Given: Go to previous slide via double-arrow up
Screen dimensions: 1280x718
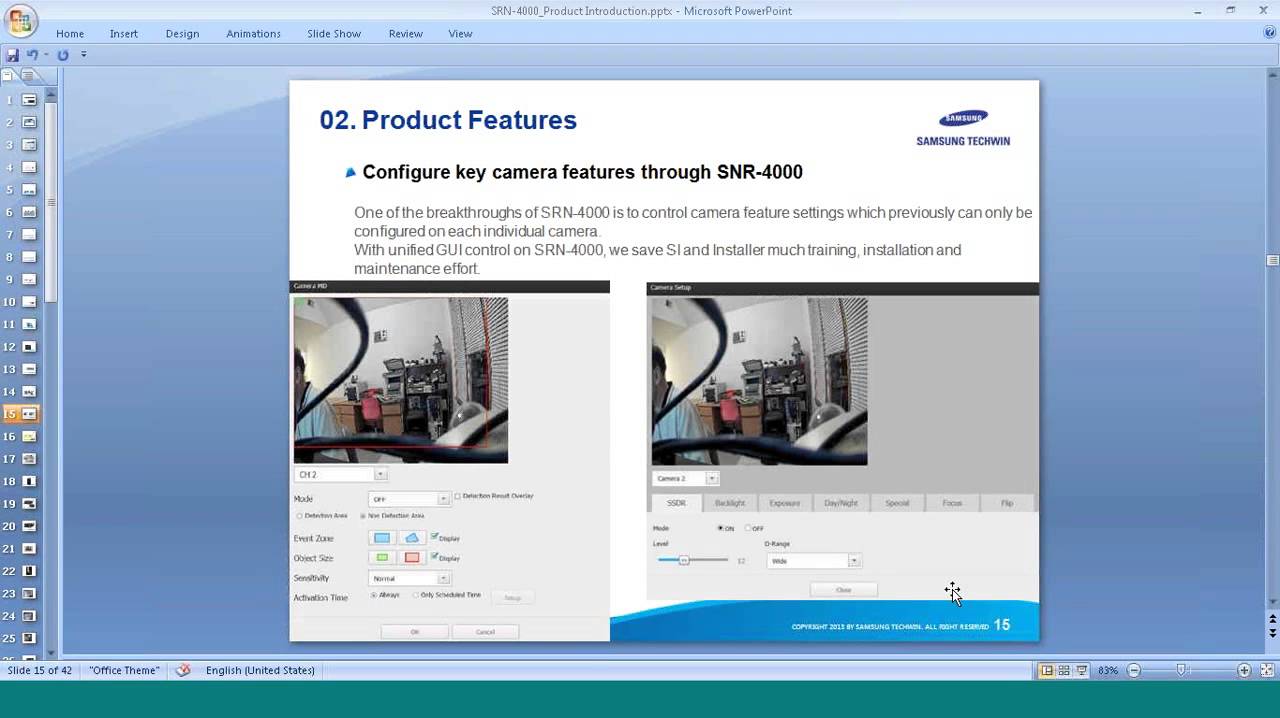Looking at the screenshot, I should [1273, 621].
